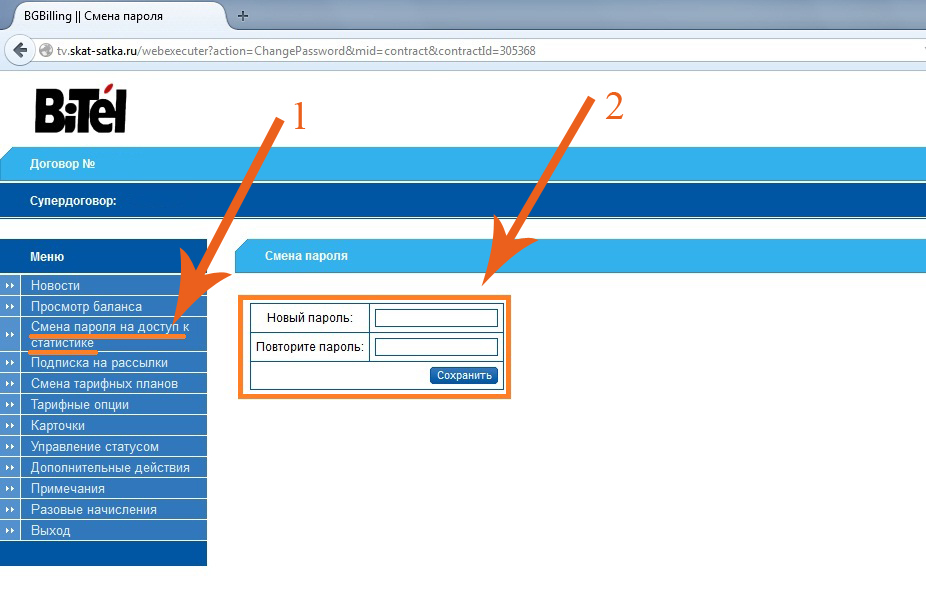The height and width of the screenshot is (590, 926).
Task: Click arrow icon beside Просмотр баланса
Action: click(9, 307)
